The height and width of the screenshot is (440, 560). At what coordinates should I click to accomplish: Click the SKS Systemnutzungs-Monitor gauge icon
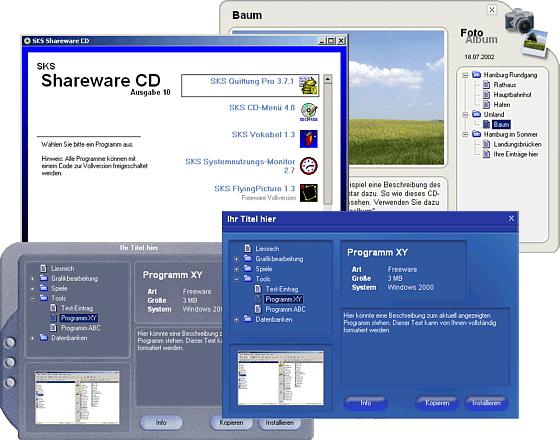(309, 166)
